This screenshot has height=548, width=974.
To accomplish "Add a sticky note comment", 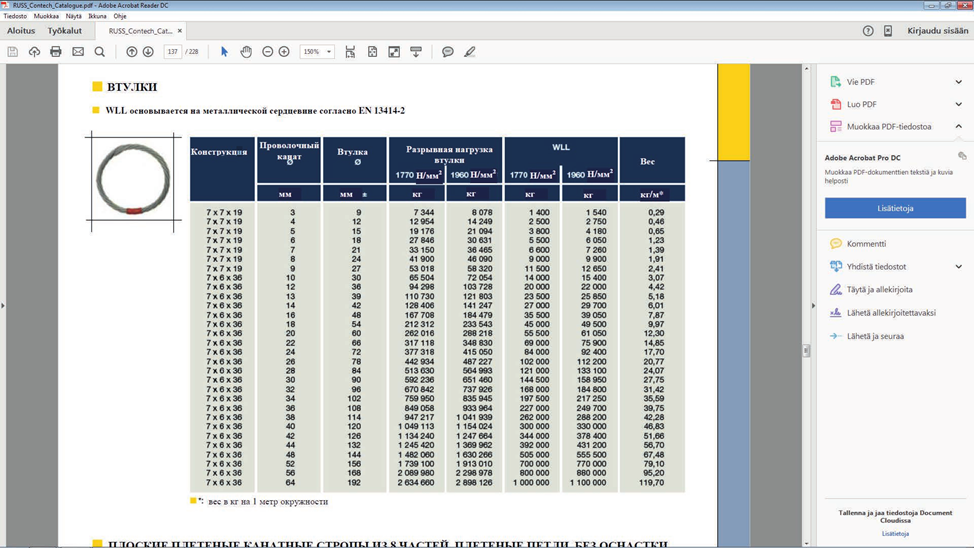I will click(448, 52).
